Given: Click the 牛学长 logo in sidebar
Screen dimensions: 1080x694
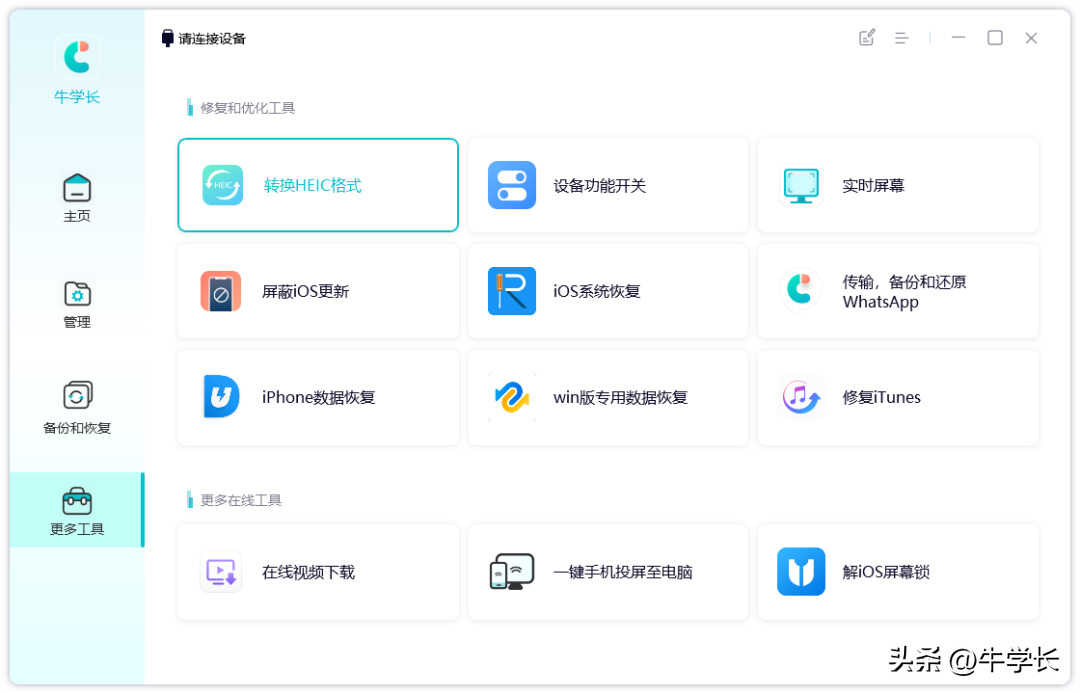Looking at the screenshot, I should point(77,56).
